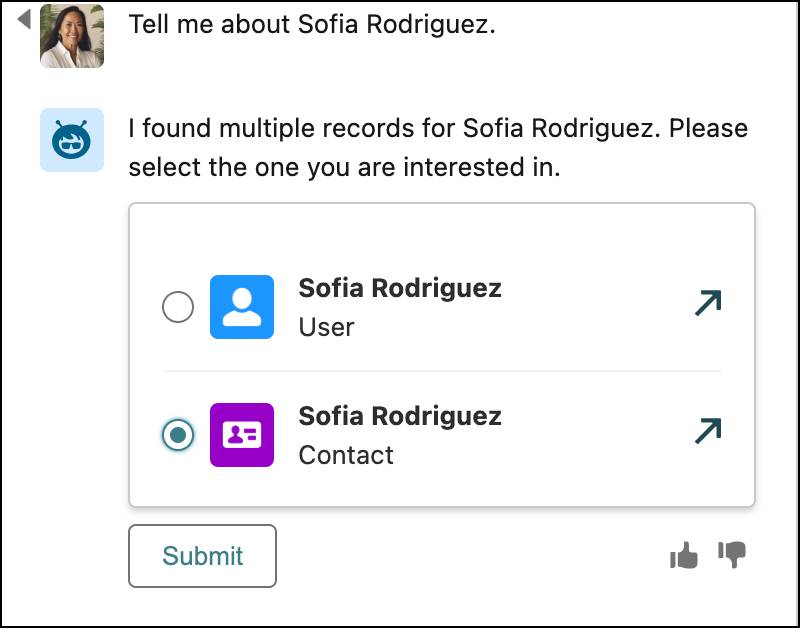The height and width of the screenshot is (628, 800).
Task: Click the Sofia Rodriguez name in the User row
Action: (400, 289)
